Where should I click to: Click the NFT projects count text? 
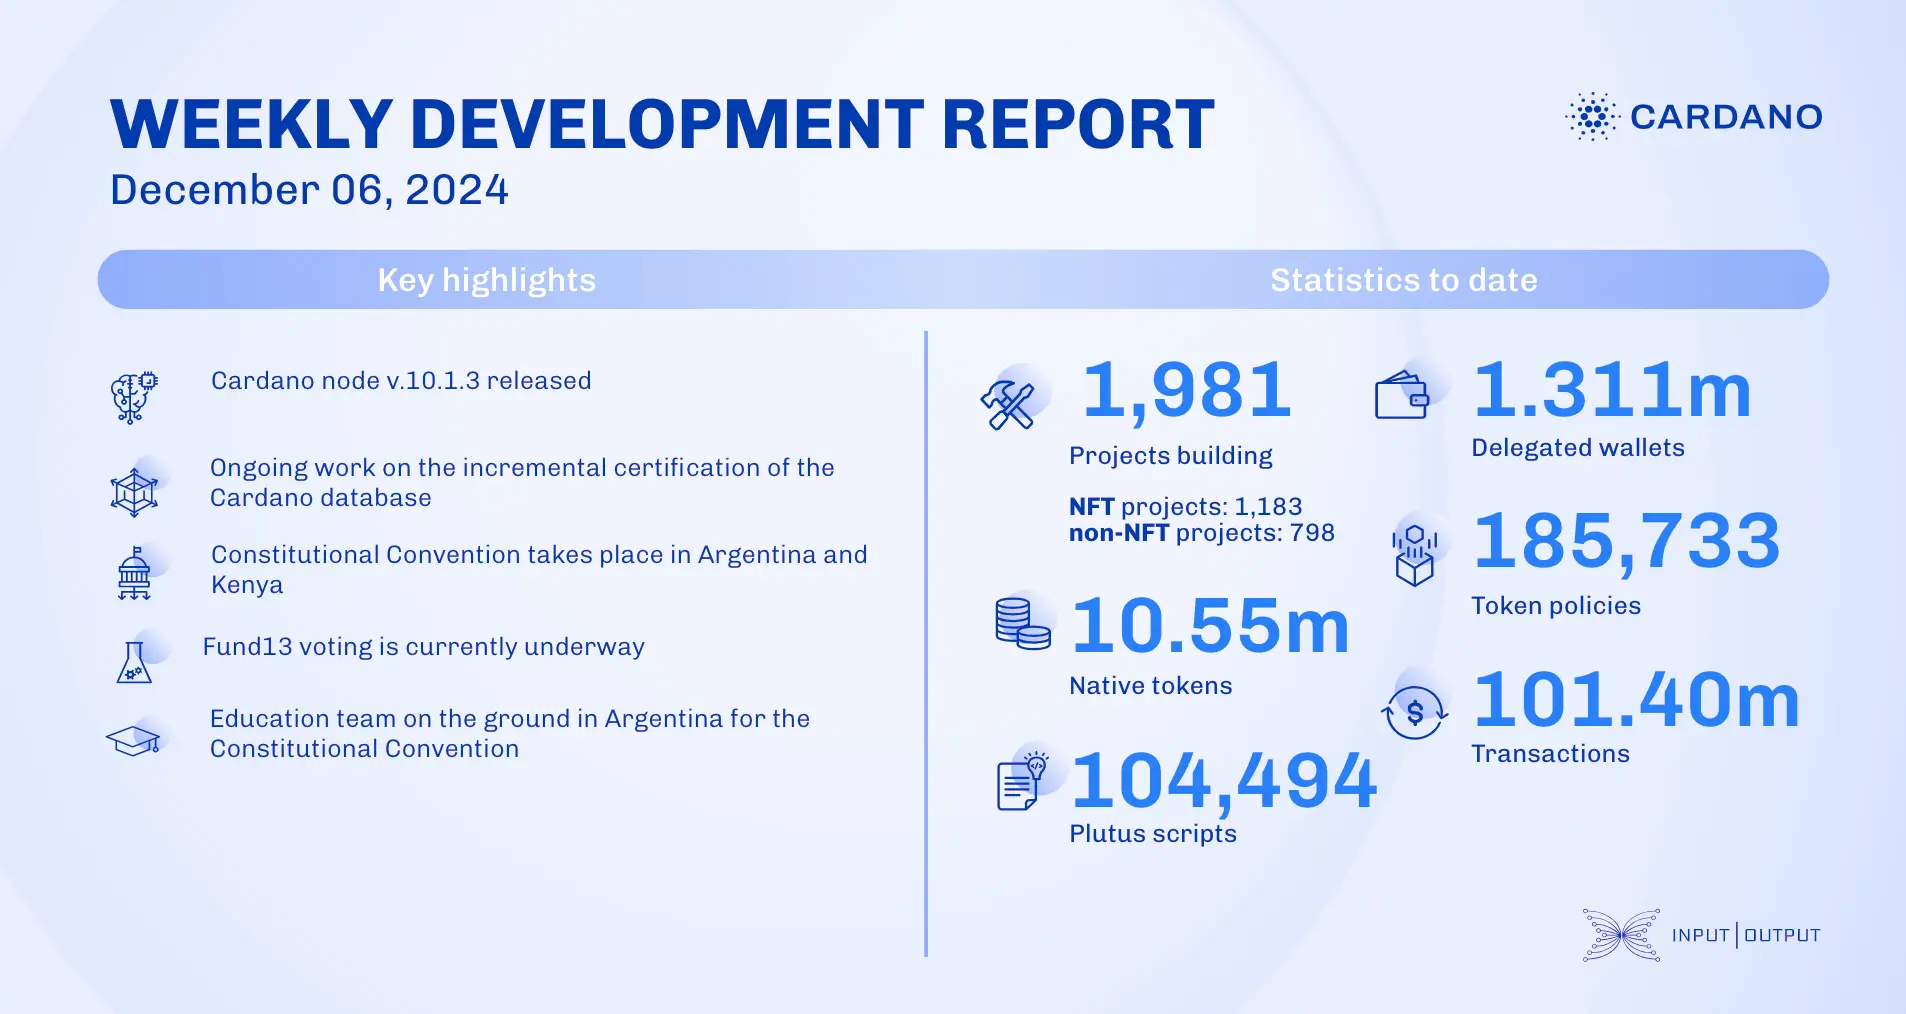click(x=1186, y=507)
